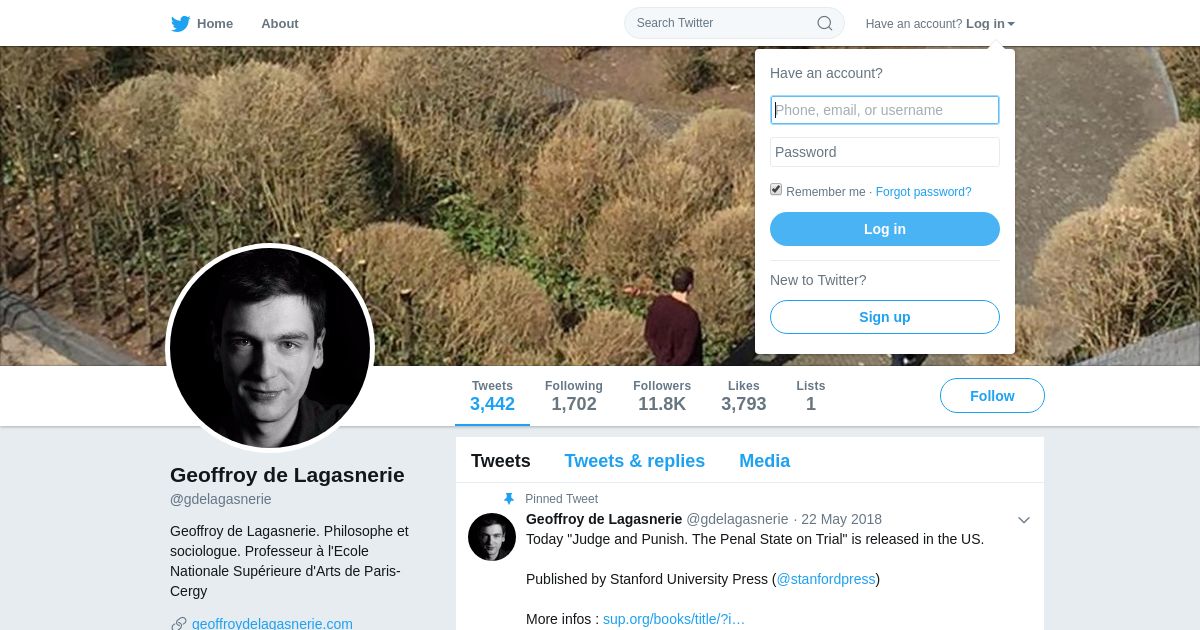Screen dimensions: 1200x630
Task: Expand the Log in dropdown caret
Action: [1011, 24]
